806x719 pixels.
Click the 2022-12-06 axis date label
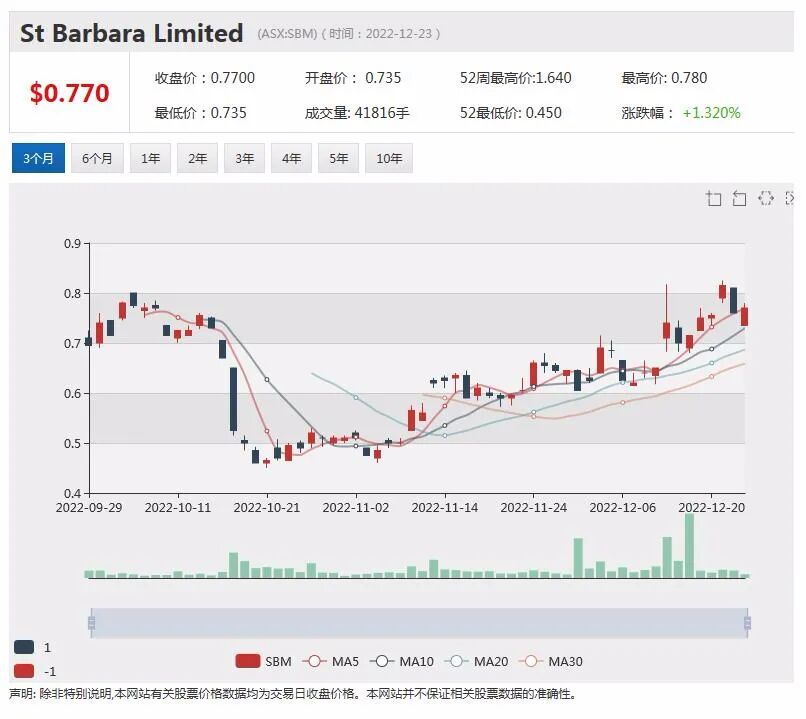tap(622, 507)
